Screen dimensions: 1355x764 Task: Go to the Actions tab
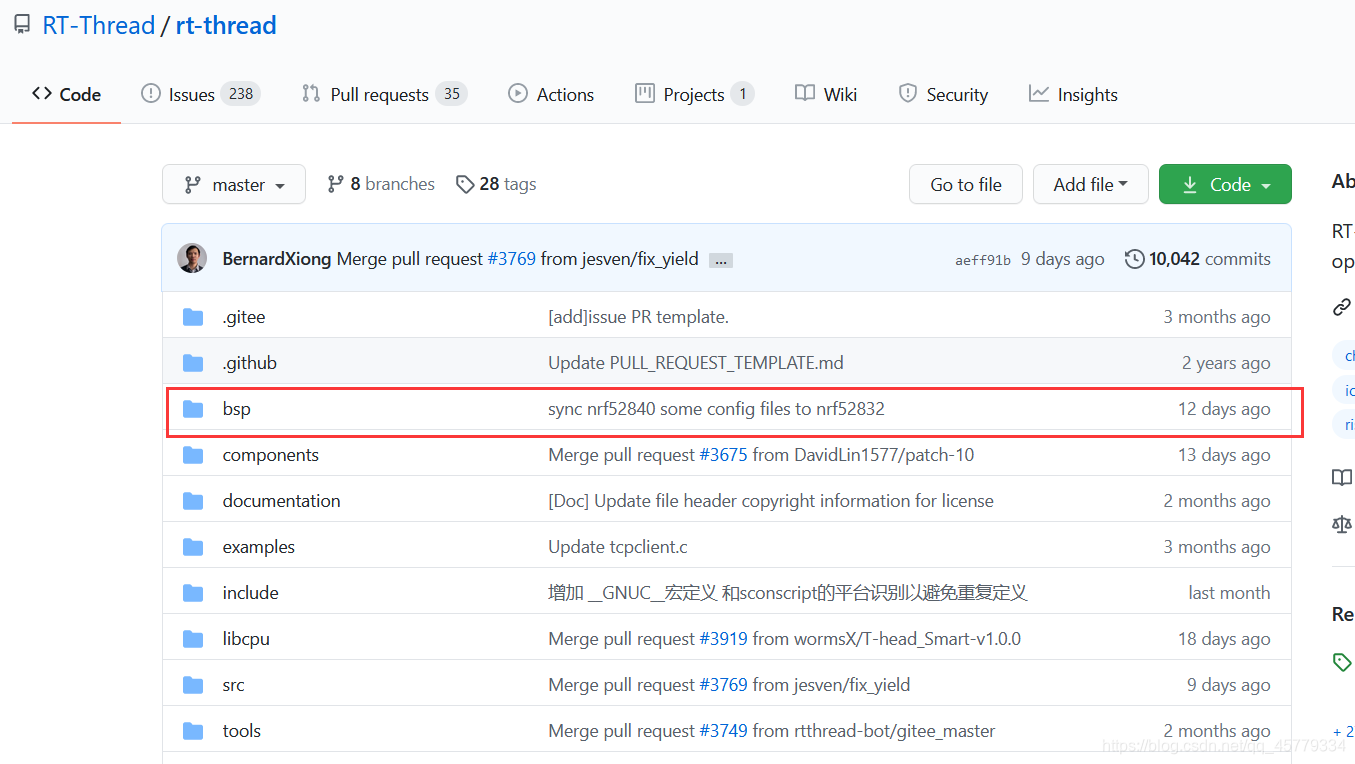point(551,94)
